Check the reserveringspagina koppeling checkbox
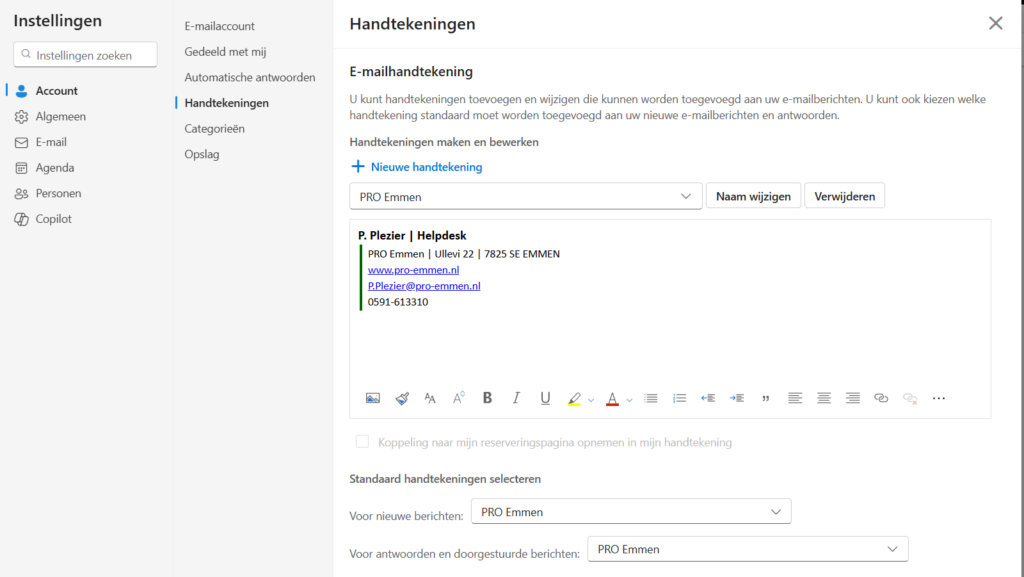Viewport: 1024px width, 577px height. (x=362, y=442)
